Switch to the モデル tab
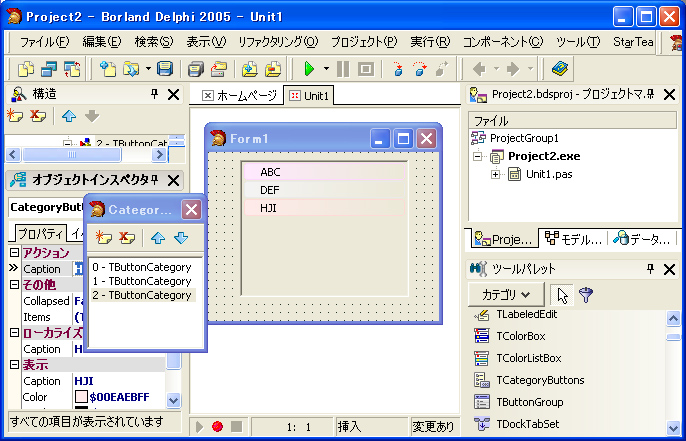686x441 pixels. [573, 239]
